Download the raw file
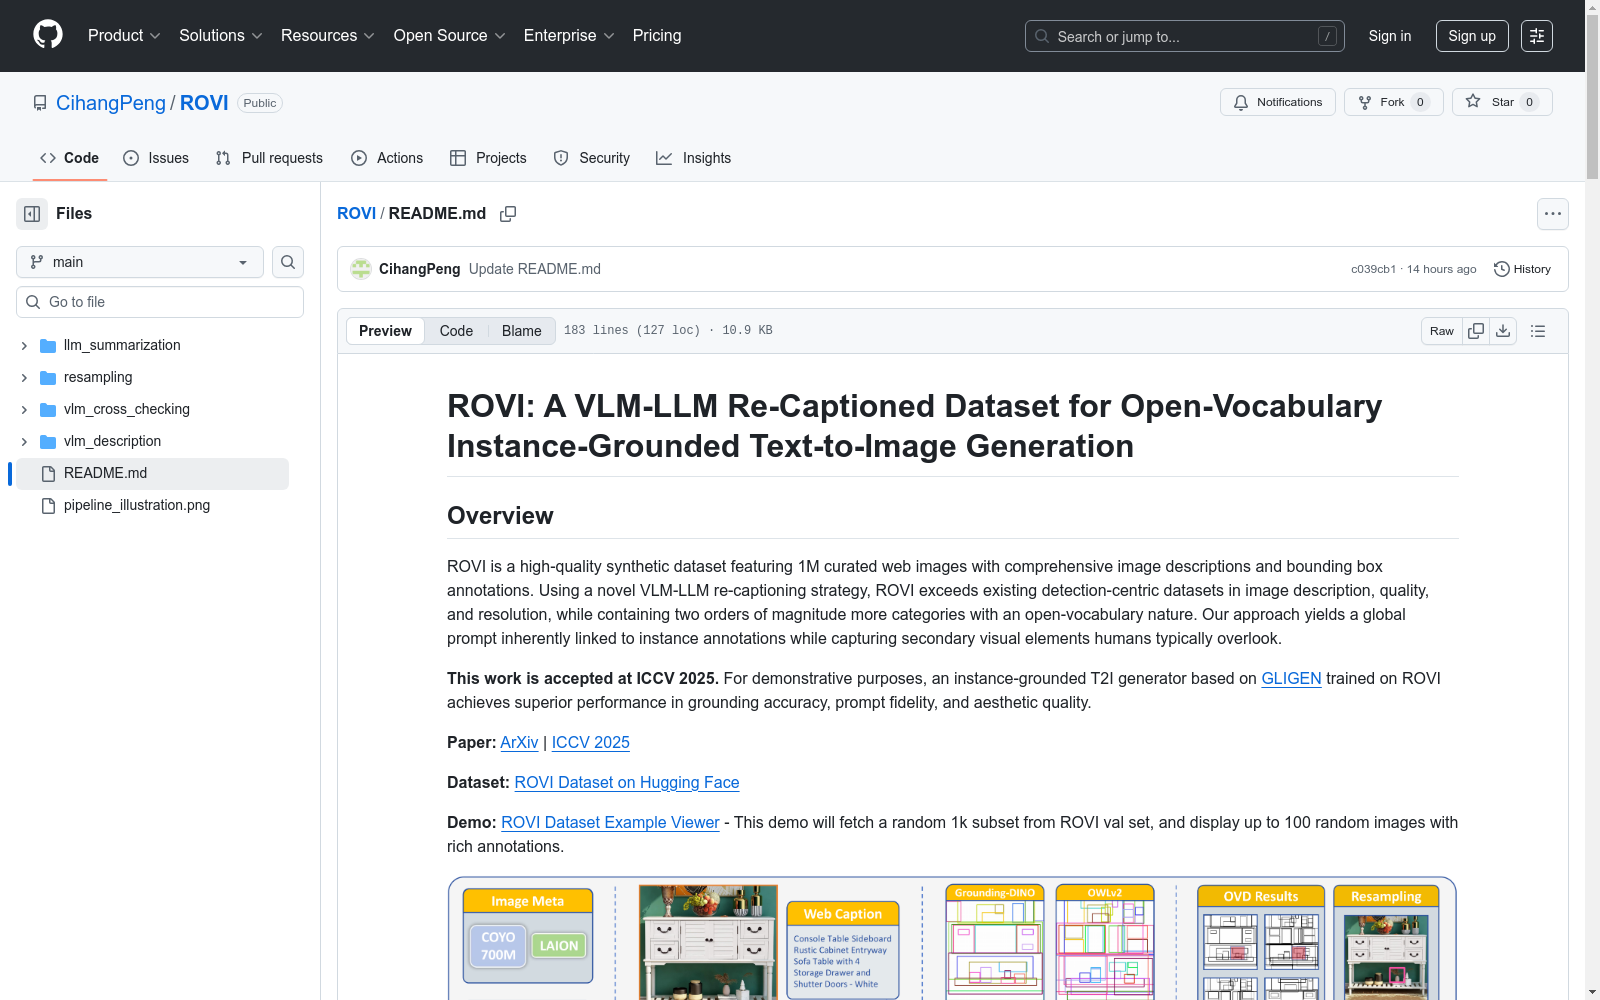The image size is (1600, 1000). (1503, 331)
